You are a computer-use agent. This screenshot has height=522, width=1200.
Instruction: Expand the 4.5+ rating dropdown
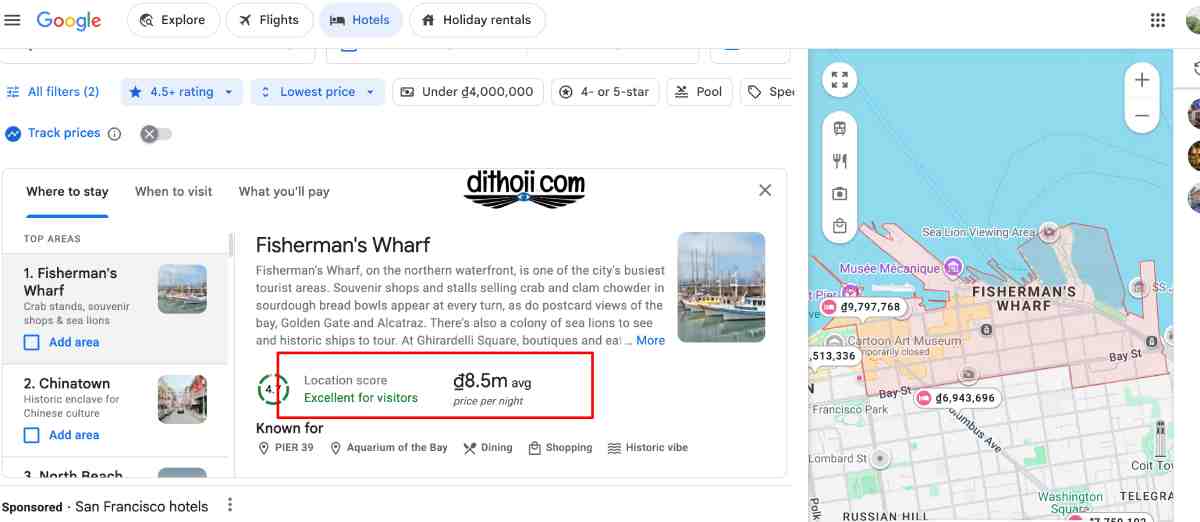coord(182,92)
